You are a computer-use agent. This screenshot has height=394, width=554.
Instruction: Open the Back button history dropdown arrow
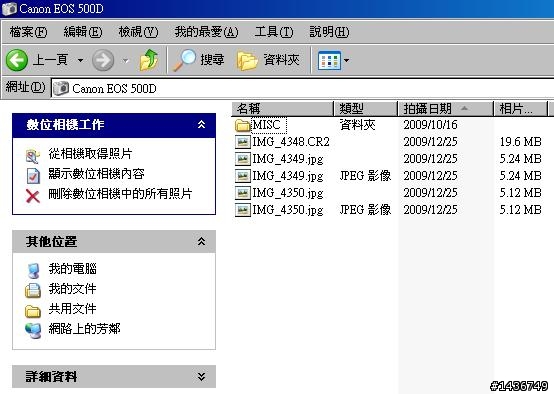(81, 60)
